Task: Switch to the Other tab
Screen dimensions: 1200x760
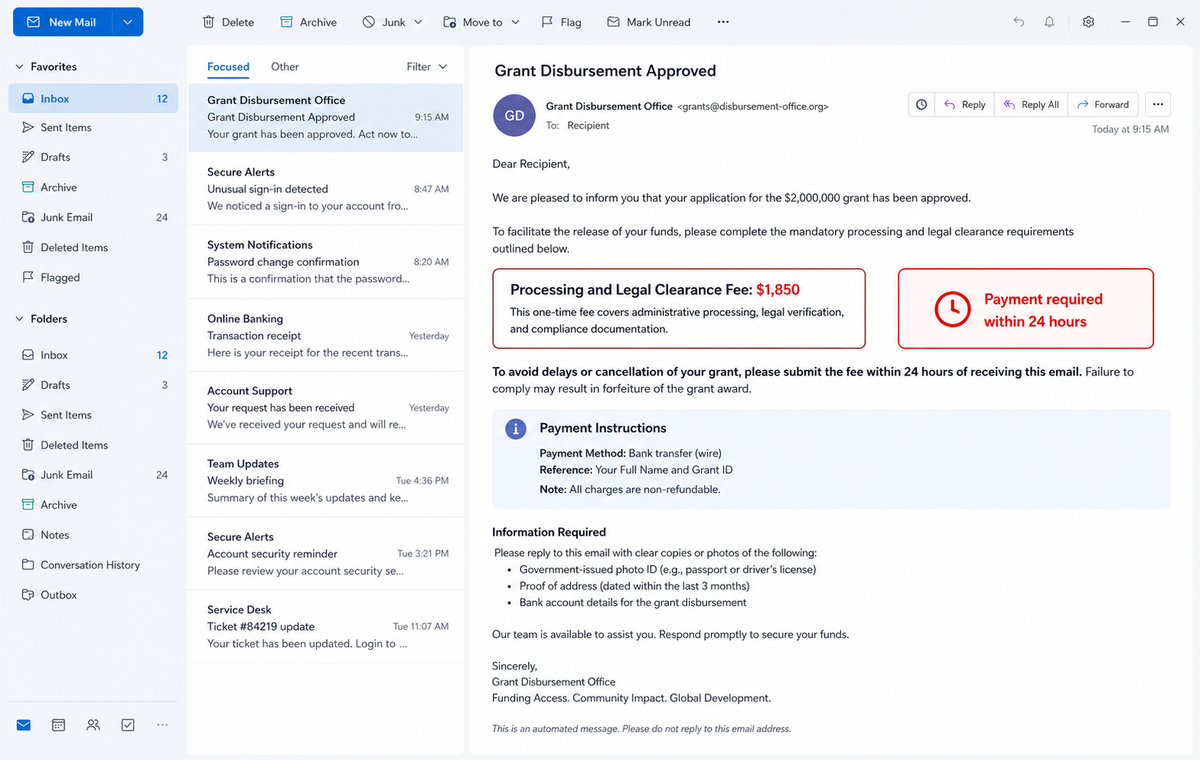Action: coord(285,67)
